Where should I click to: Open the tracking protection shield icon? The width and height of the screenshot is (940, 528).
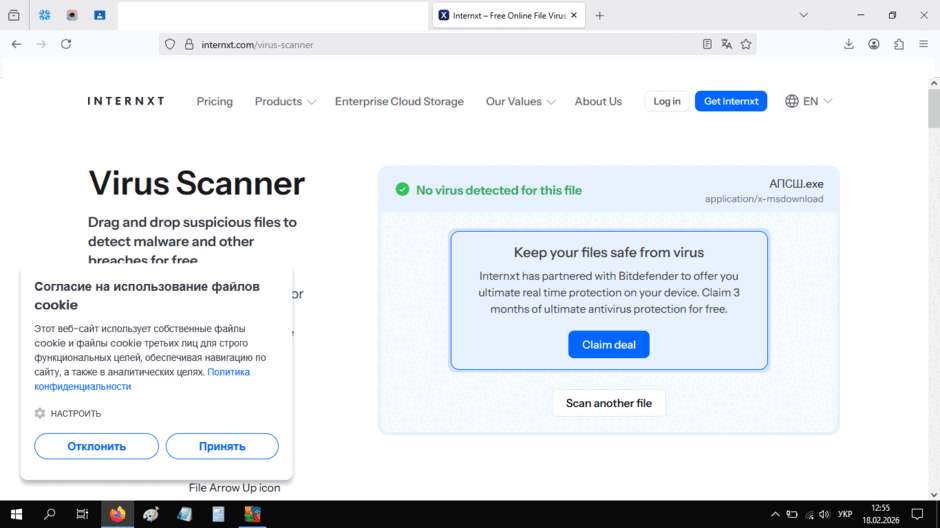click(170, 44)
